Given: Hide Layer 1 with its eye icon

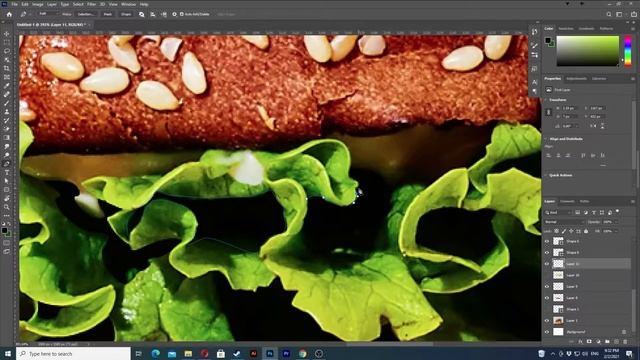Looking at the screenshot, I should click(x=547, y=320).
